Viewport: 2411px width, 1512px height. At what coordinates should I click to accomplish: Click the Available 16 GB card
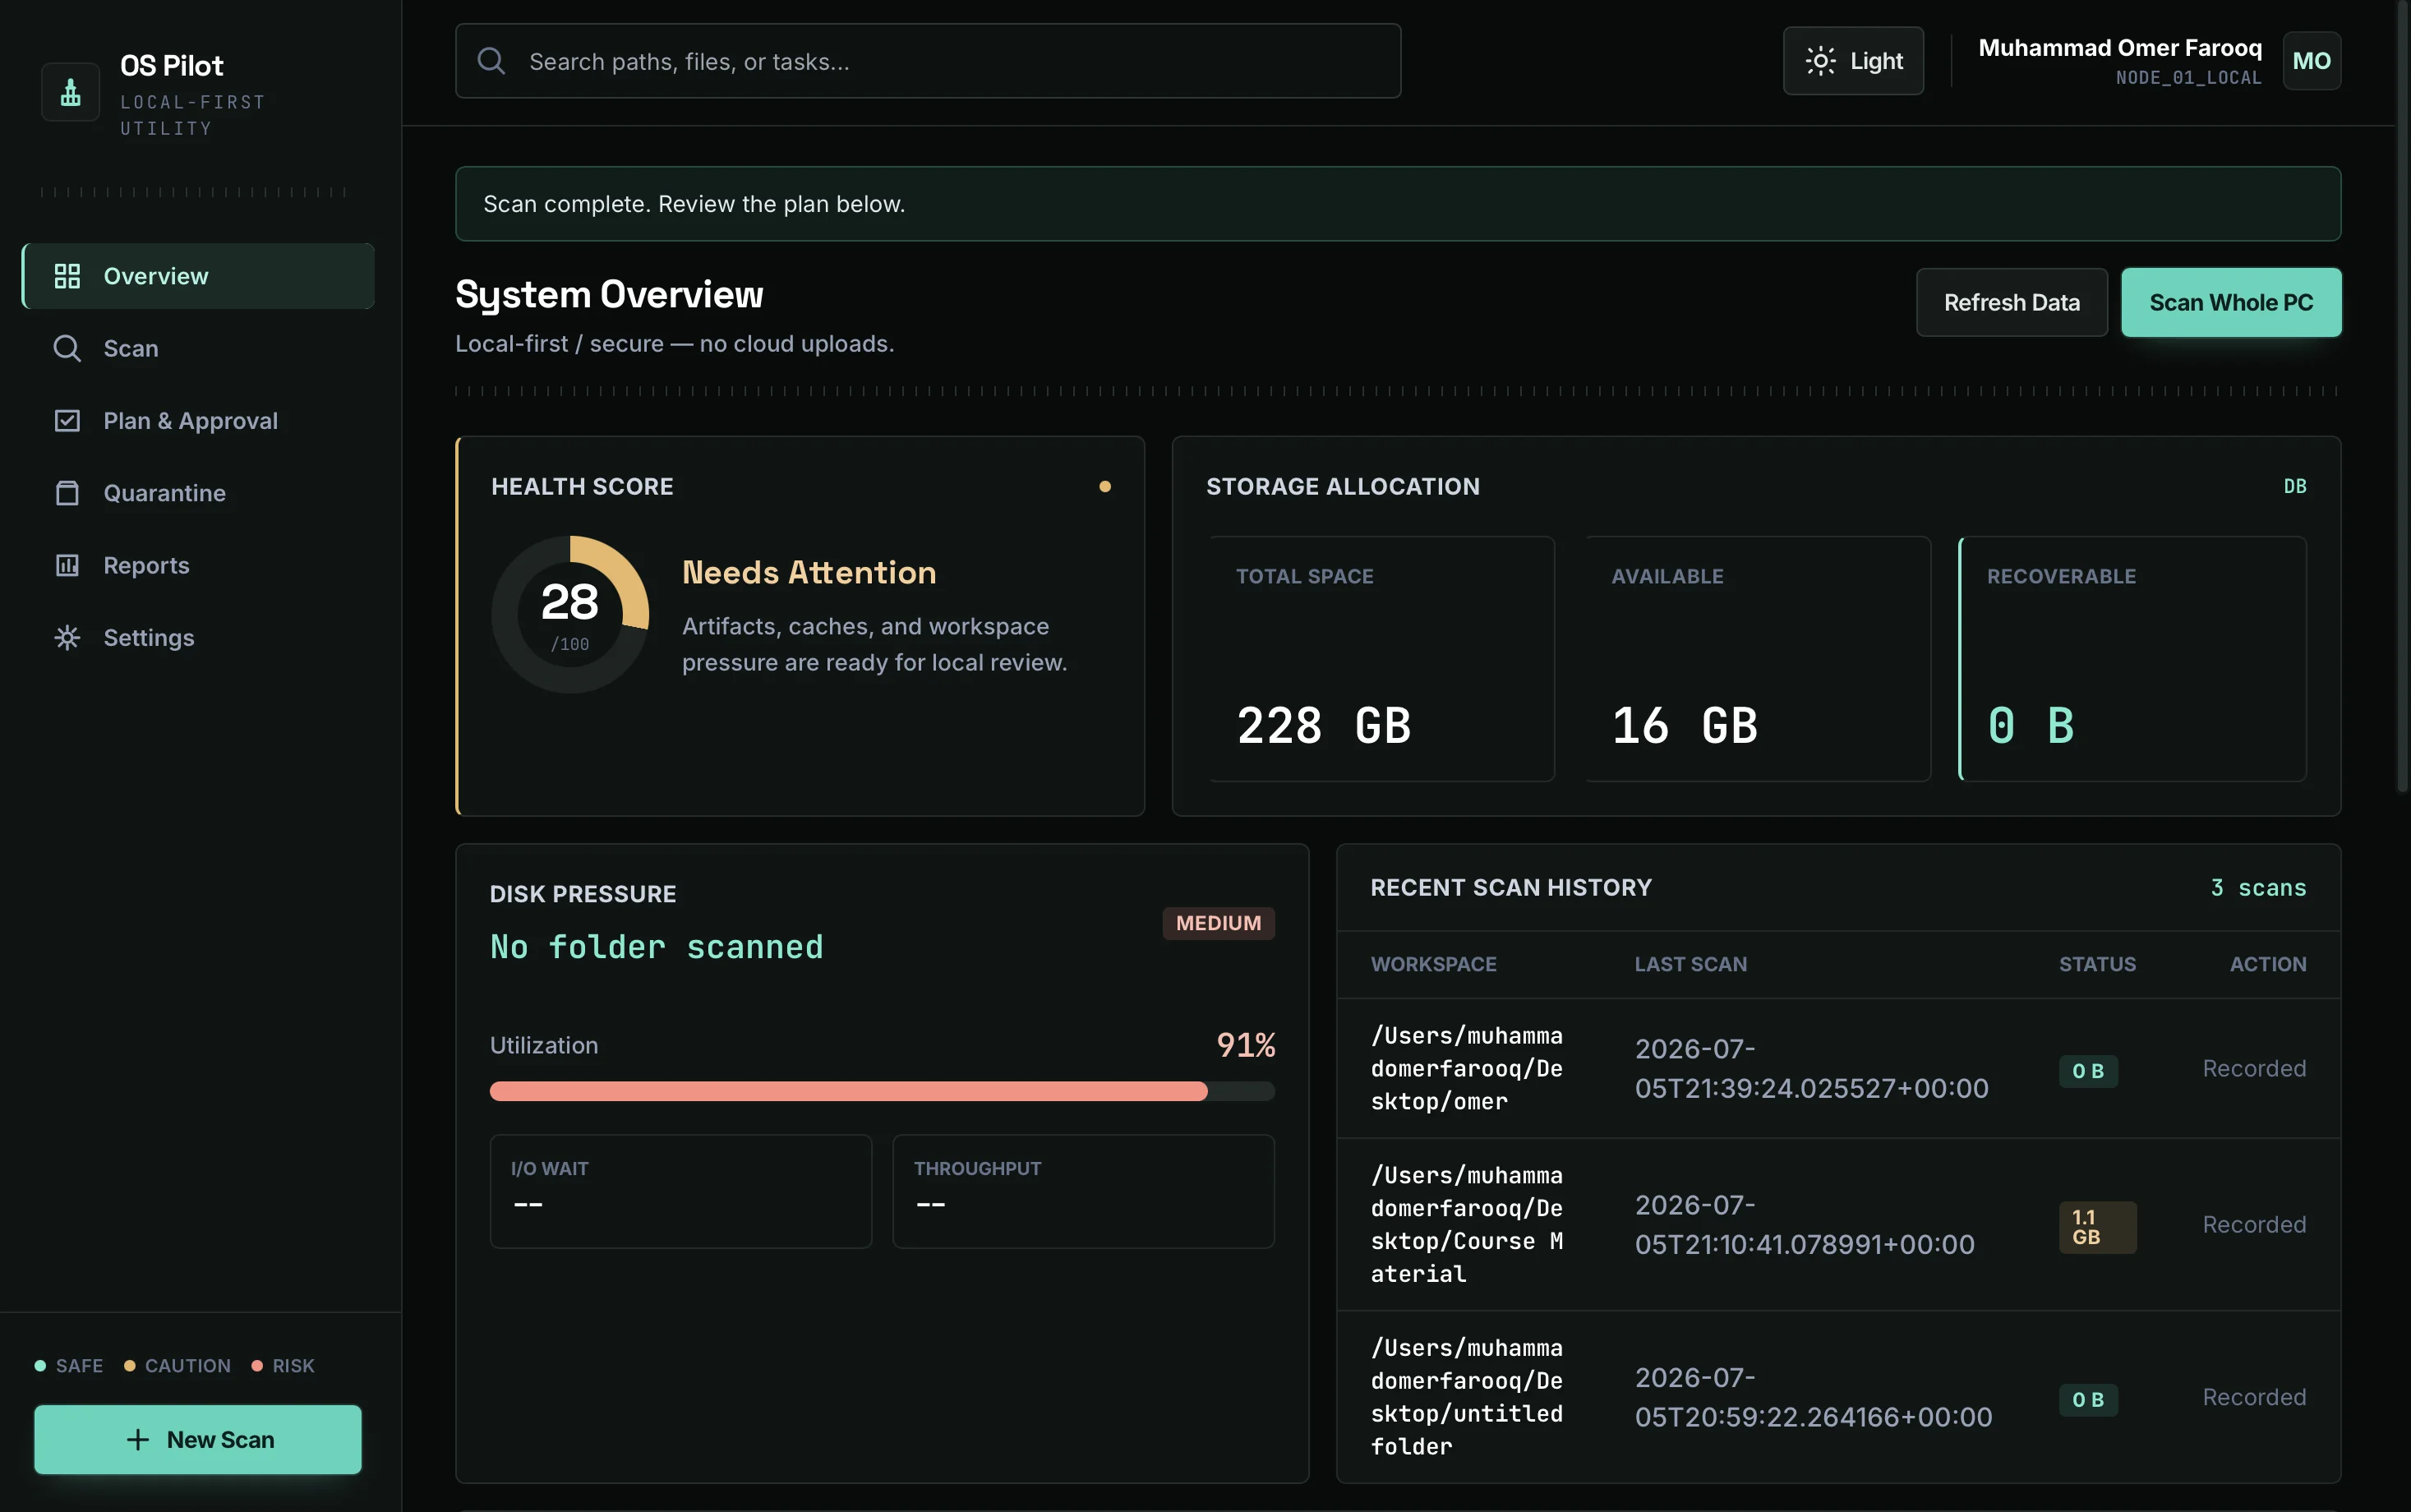1757,659
